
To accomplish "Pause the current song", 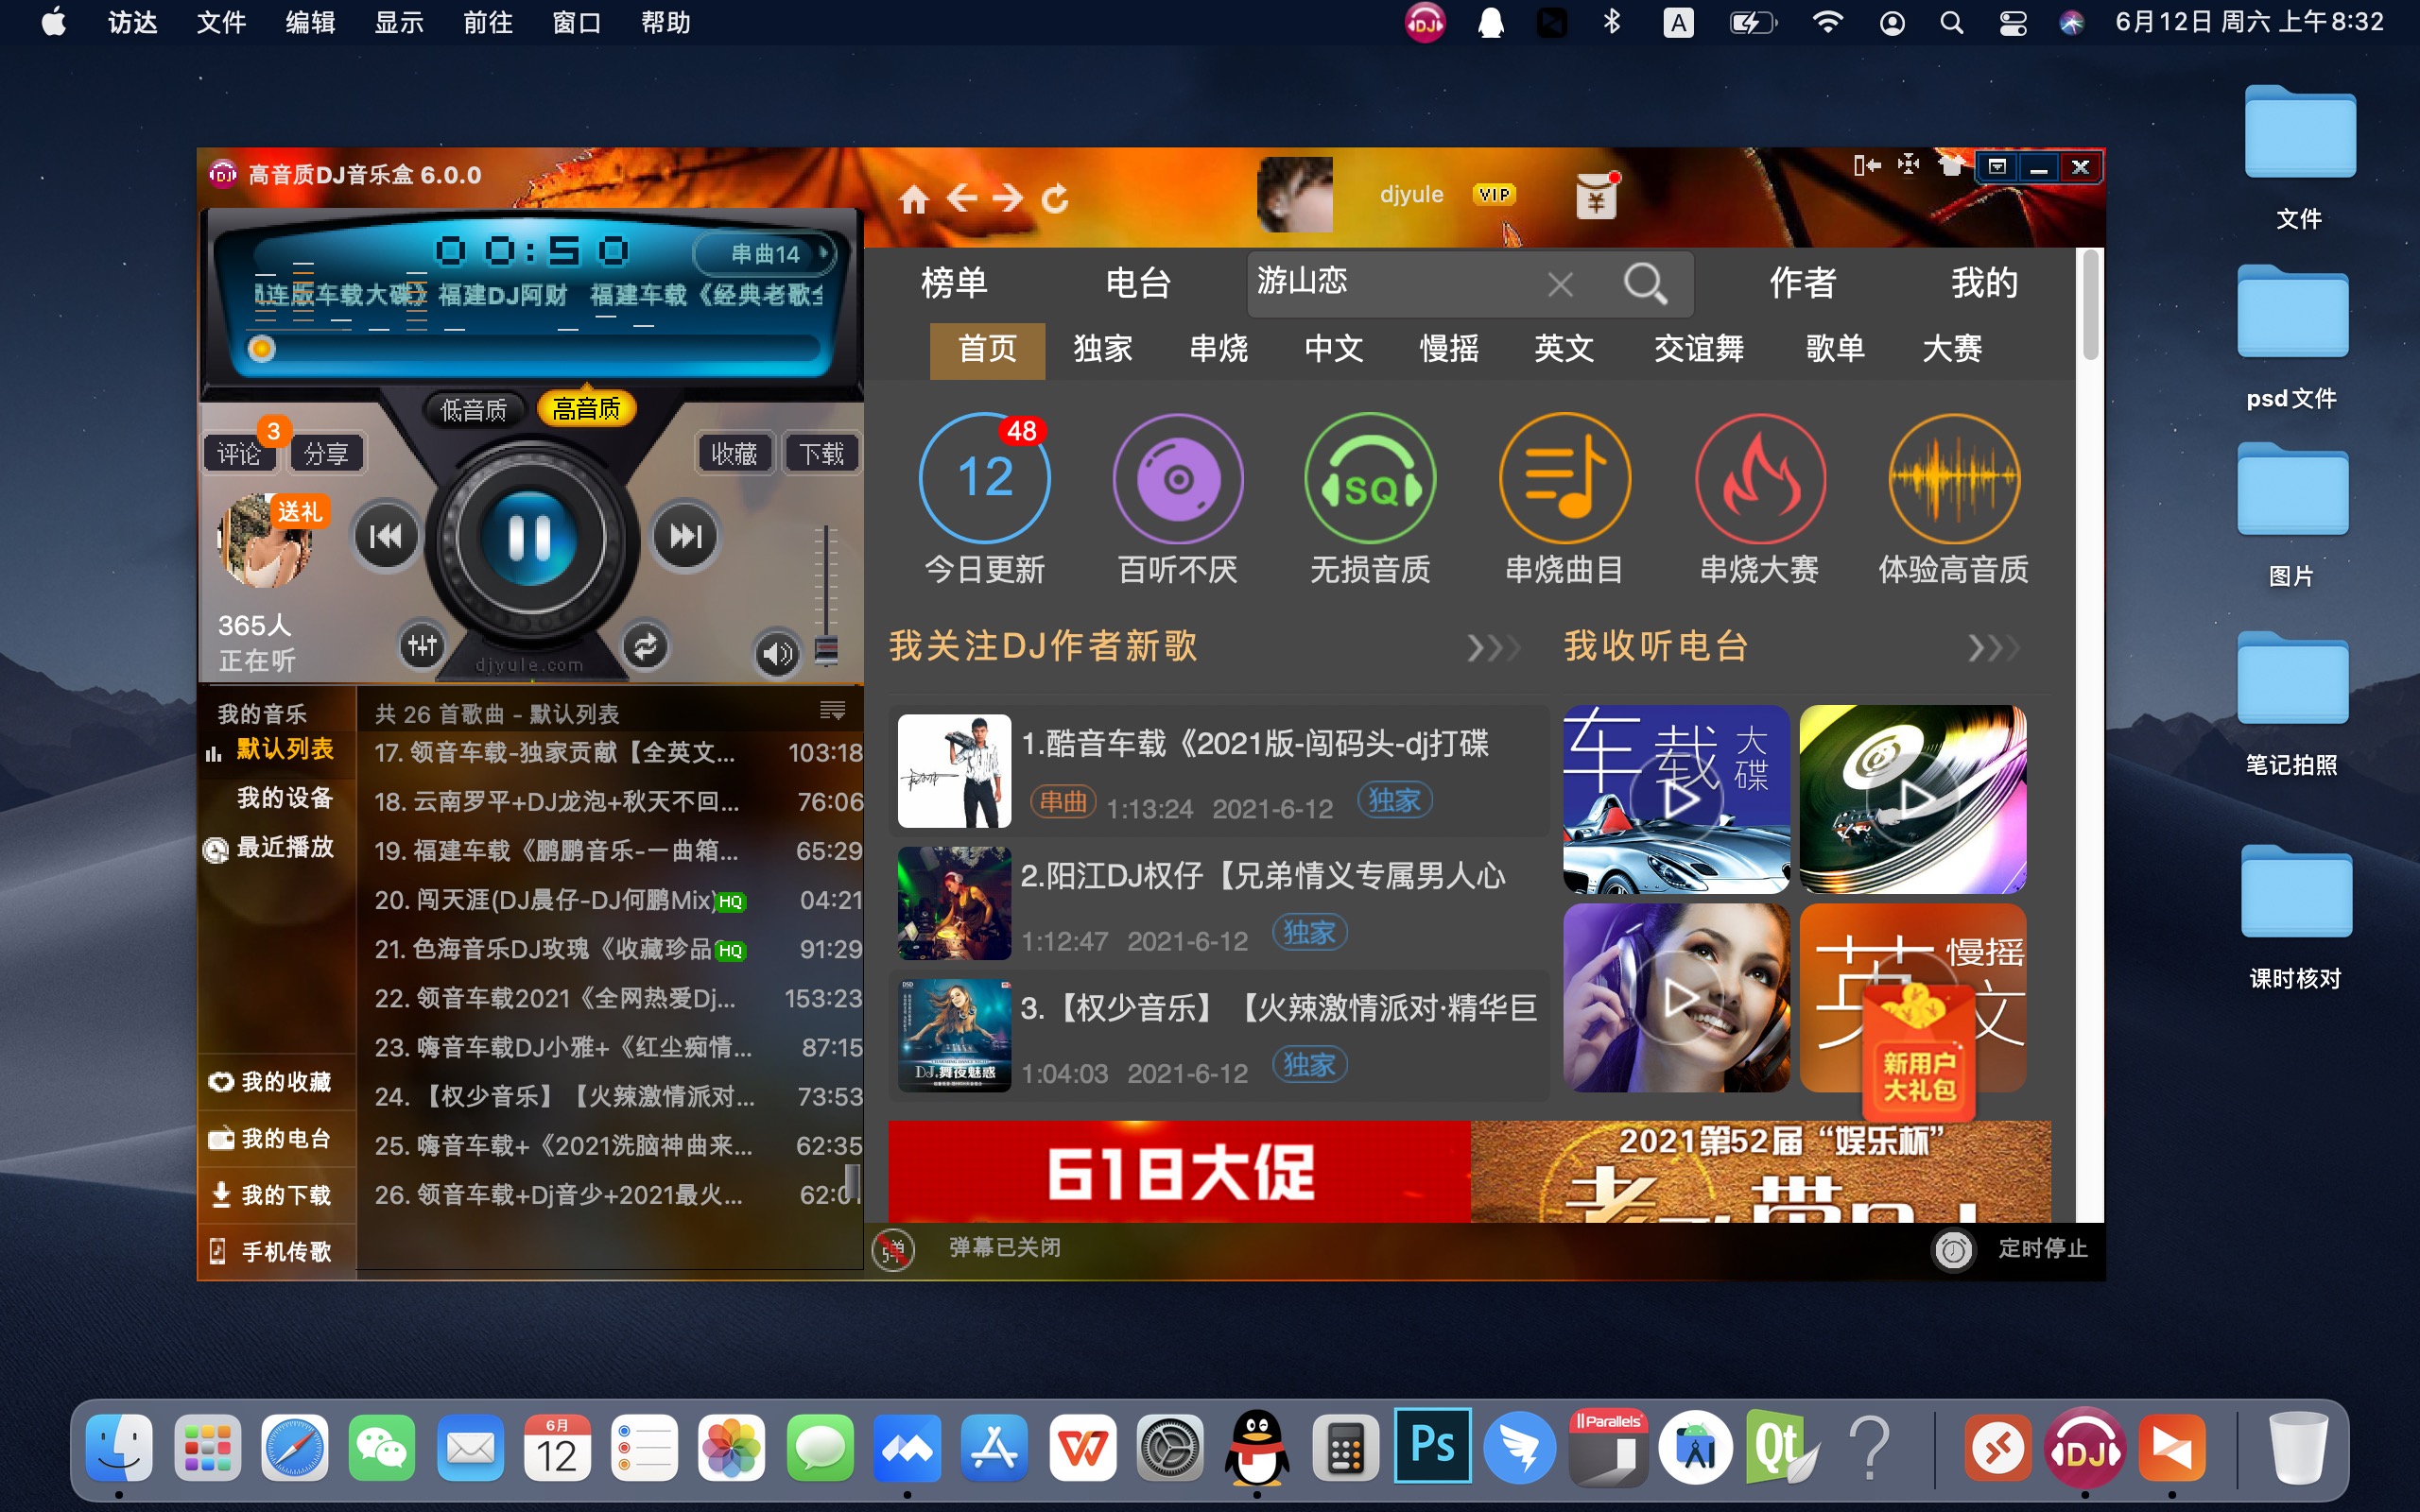I will point(530,538).
